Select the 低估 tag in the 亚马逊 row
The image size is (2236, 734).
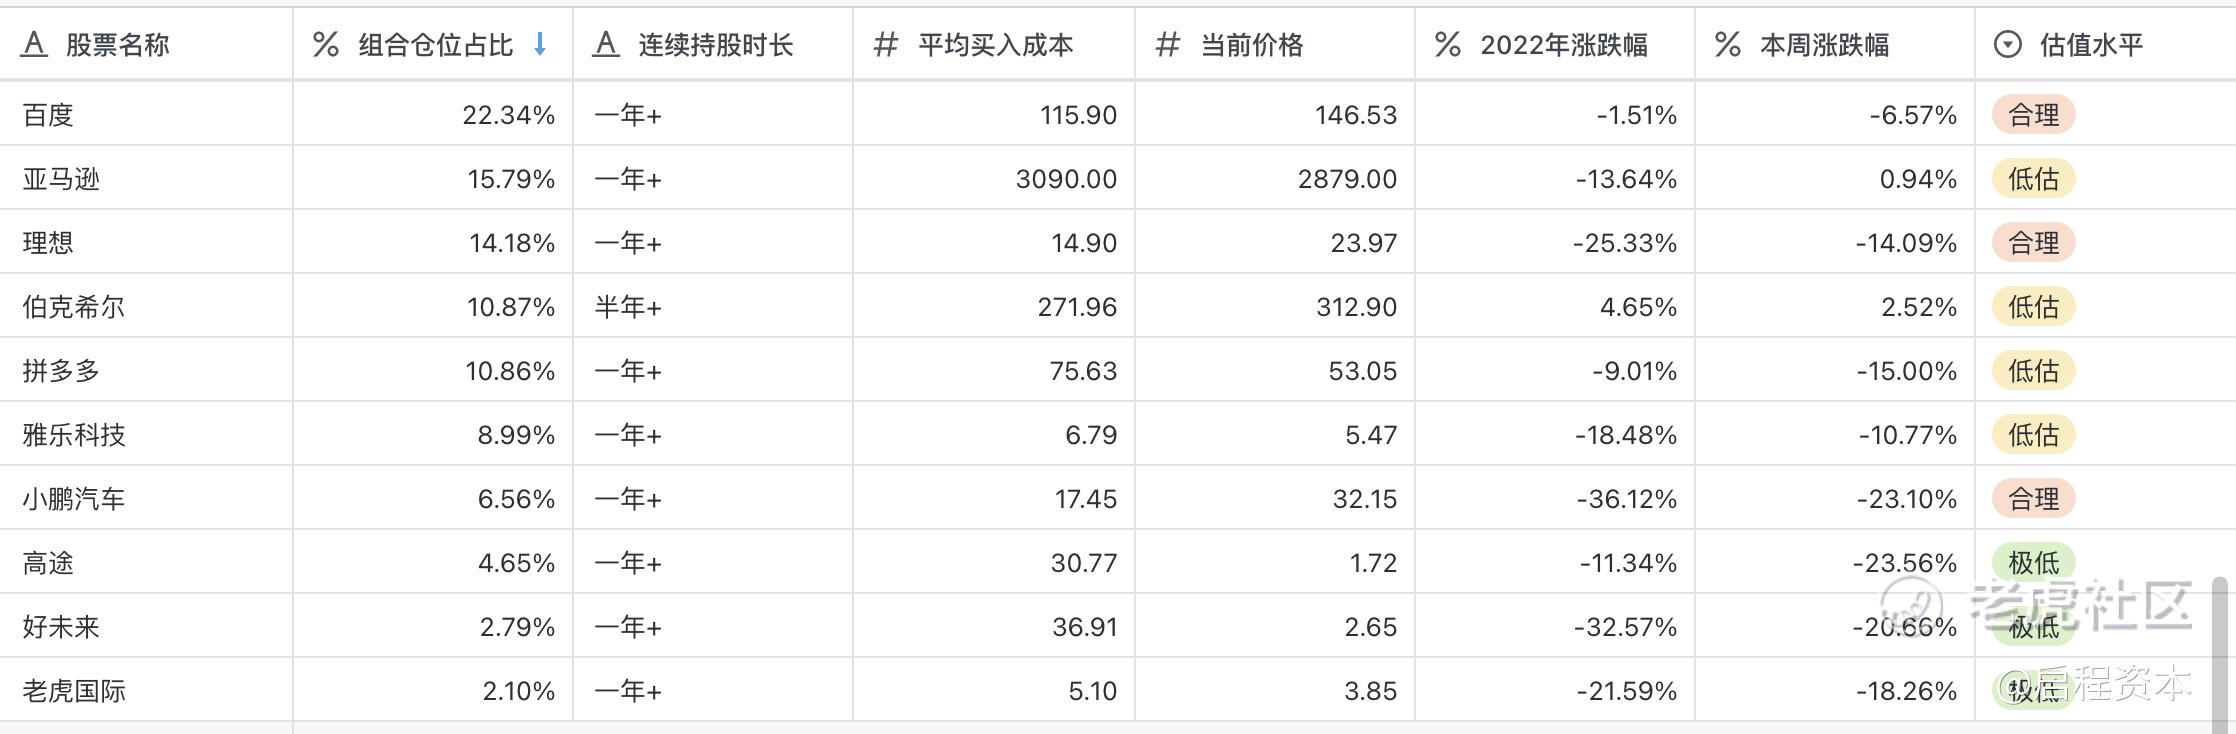click(2034, 179)
